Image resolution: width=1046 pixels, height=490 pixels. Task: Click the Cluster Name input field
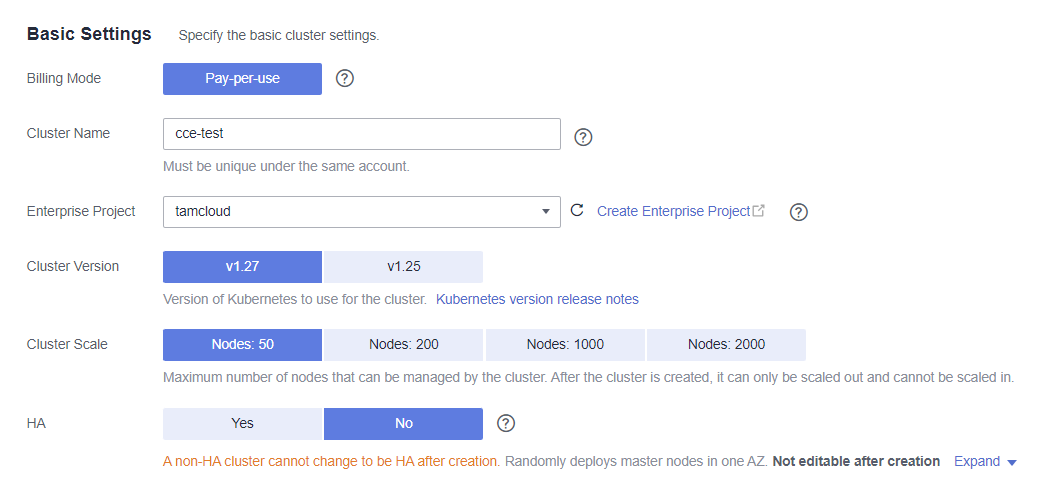pyautogui.click(x=361, y=134)
